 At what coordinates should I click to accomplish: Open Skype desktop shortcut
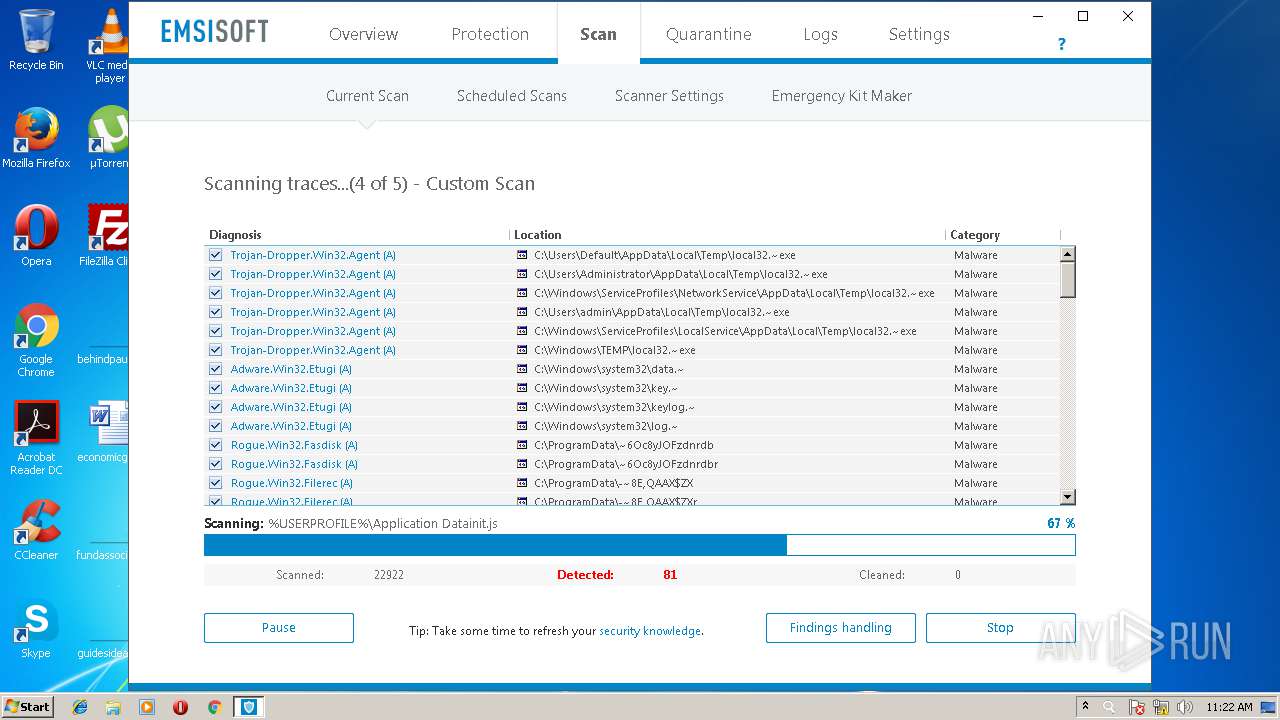tap(36, 628)
